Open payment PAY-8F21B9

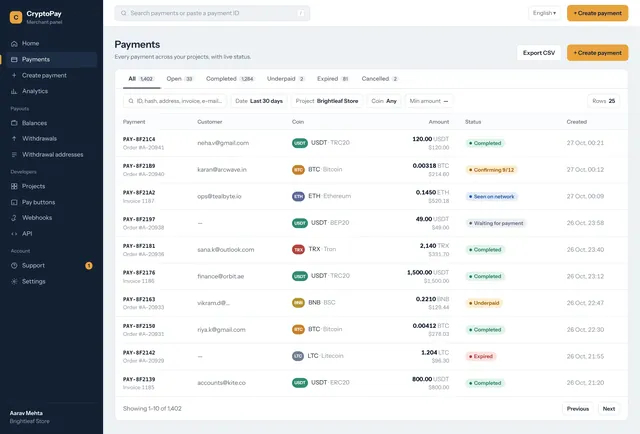coord(139,166)
